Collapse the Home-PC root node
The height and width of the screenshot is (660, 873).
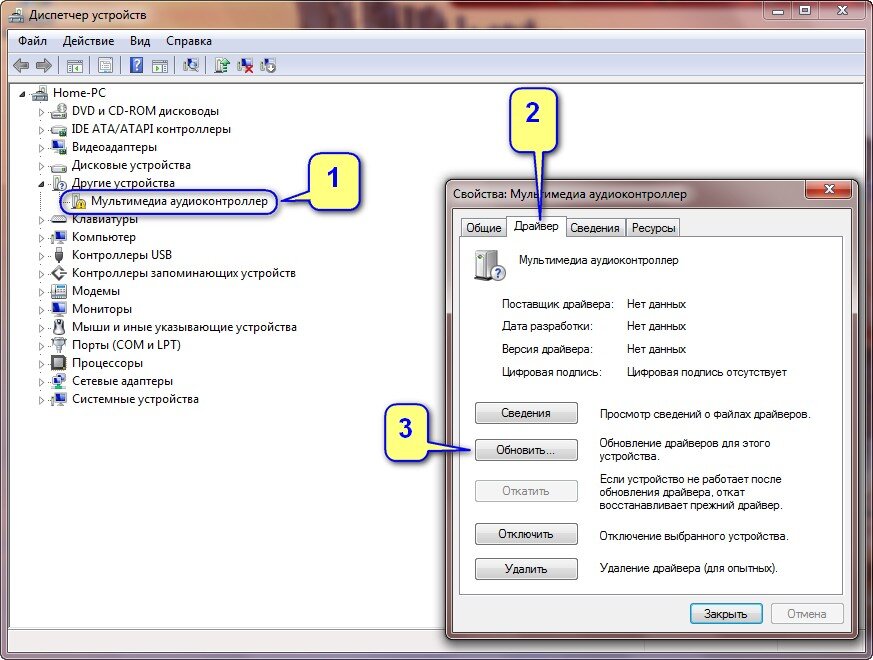coord(22,94)
